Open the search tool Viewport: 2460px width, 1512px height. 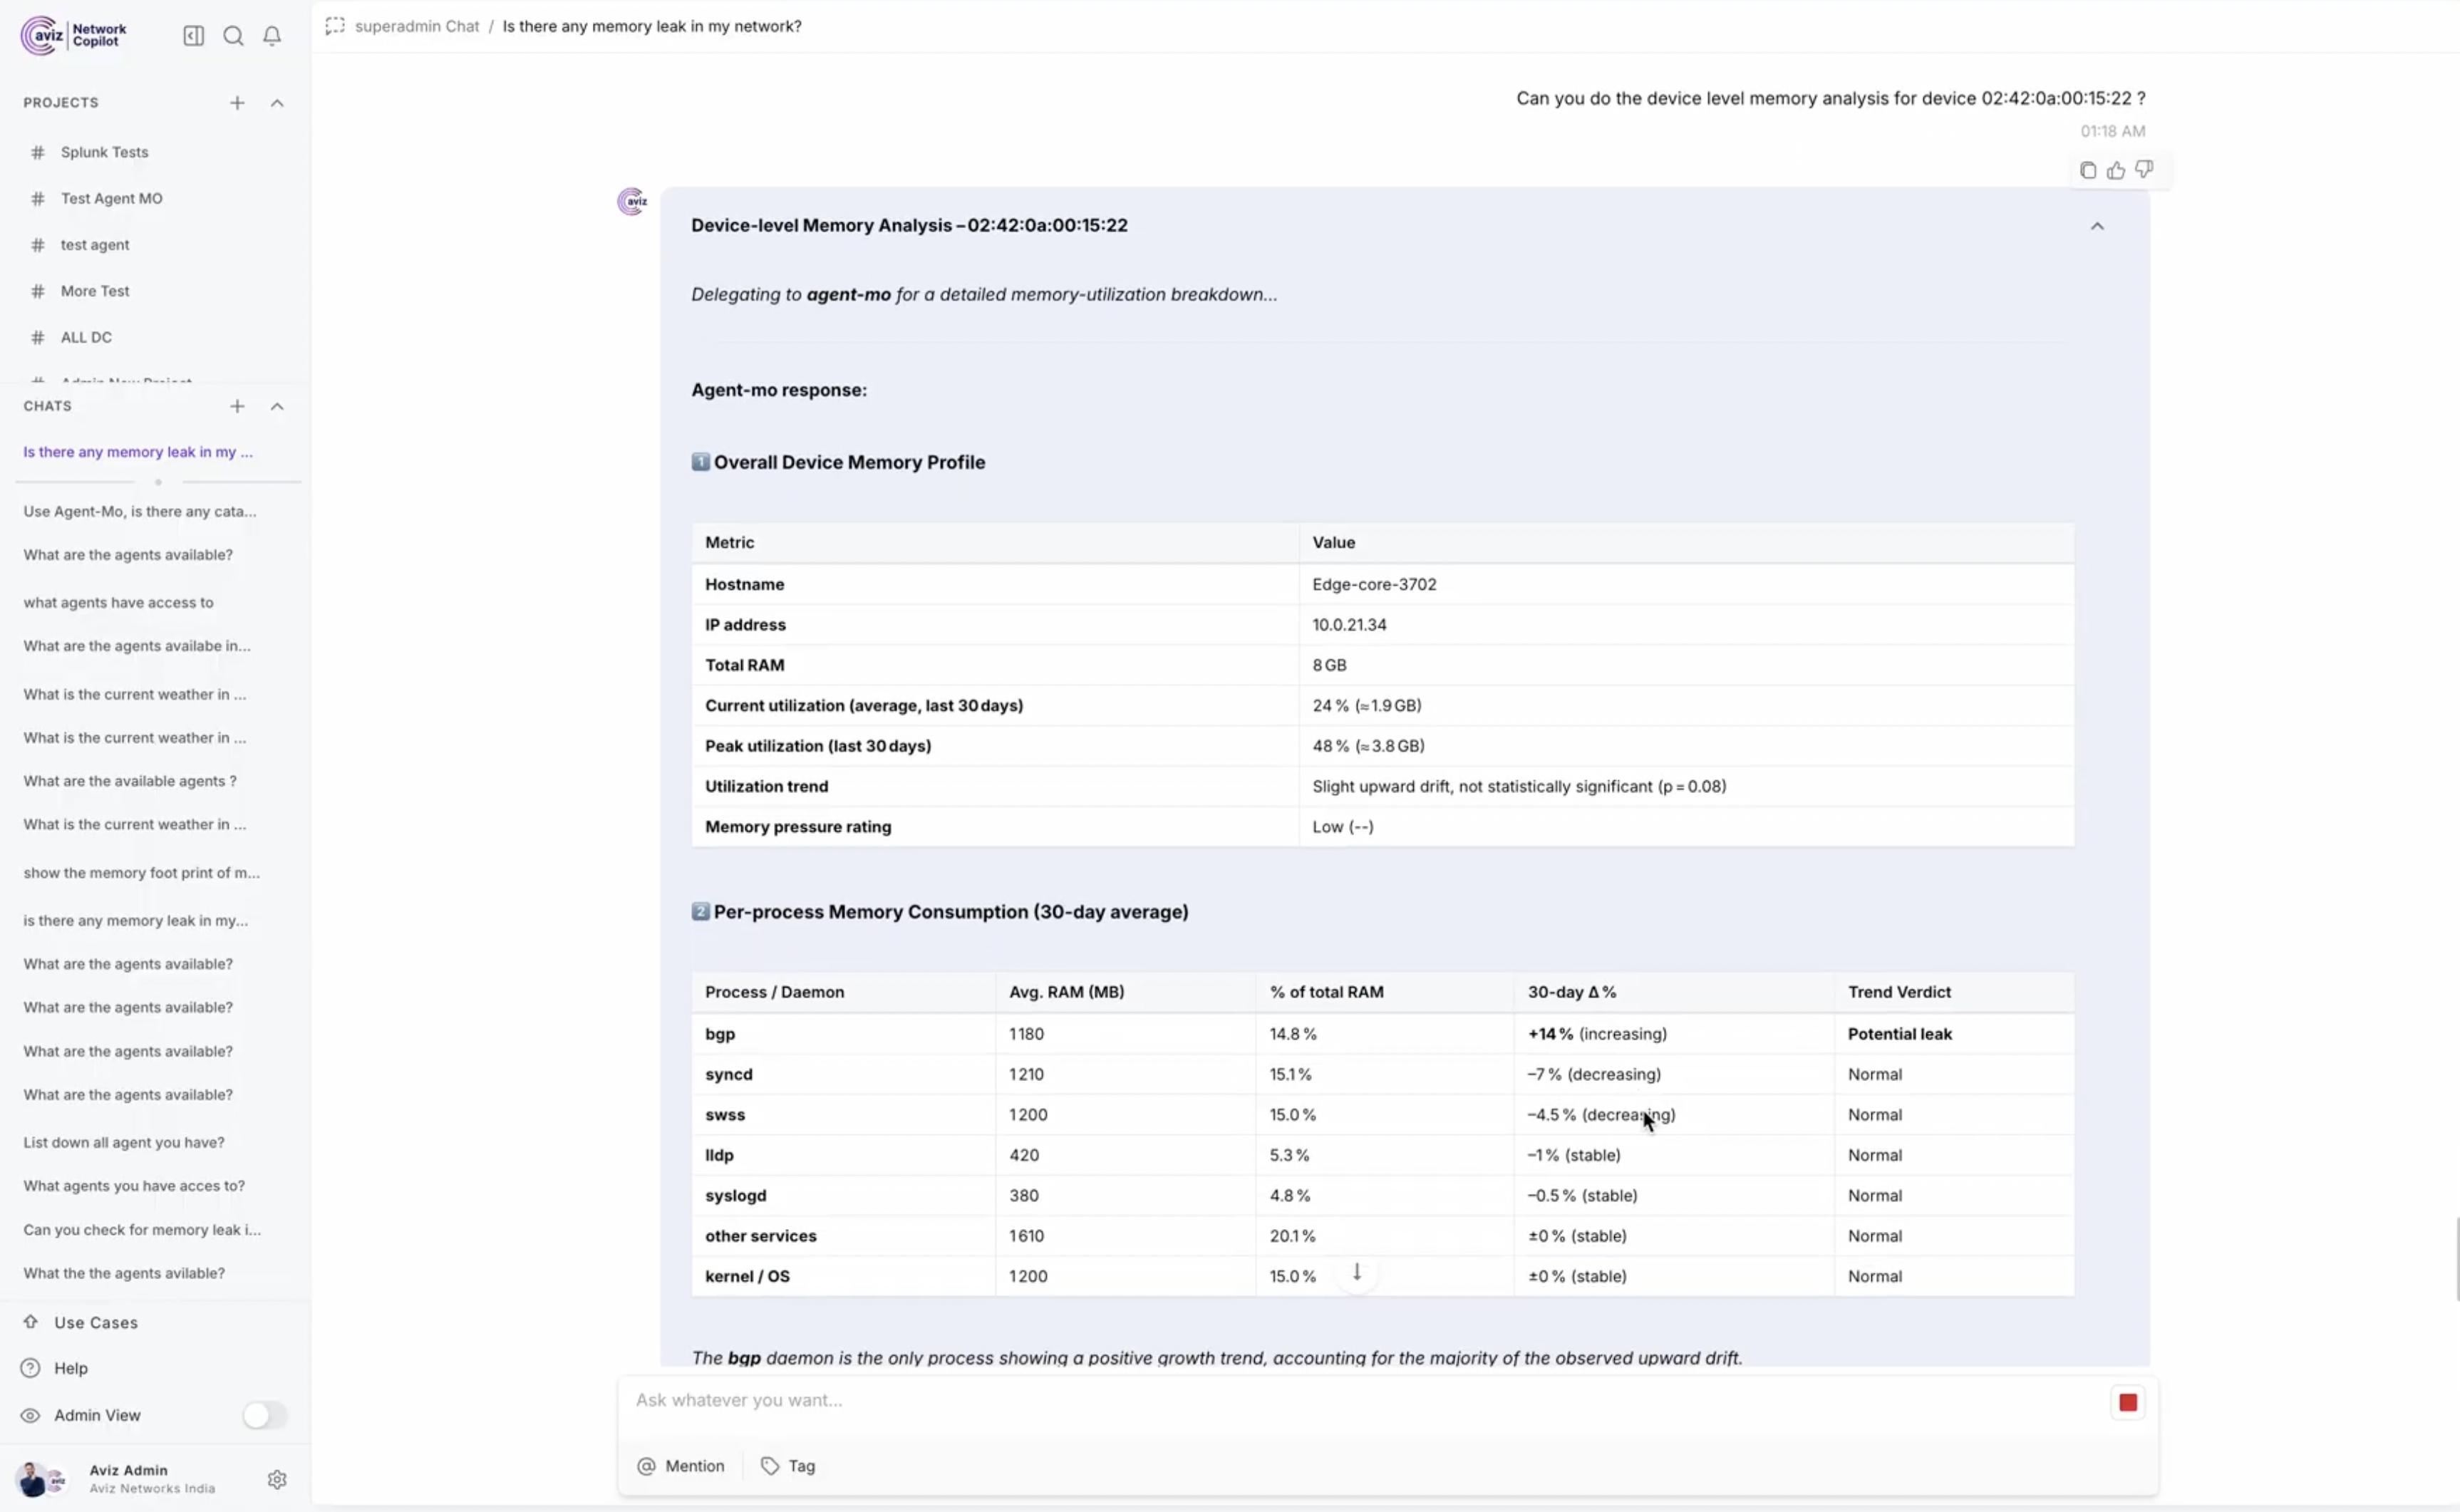point(233,35)
